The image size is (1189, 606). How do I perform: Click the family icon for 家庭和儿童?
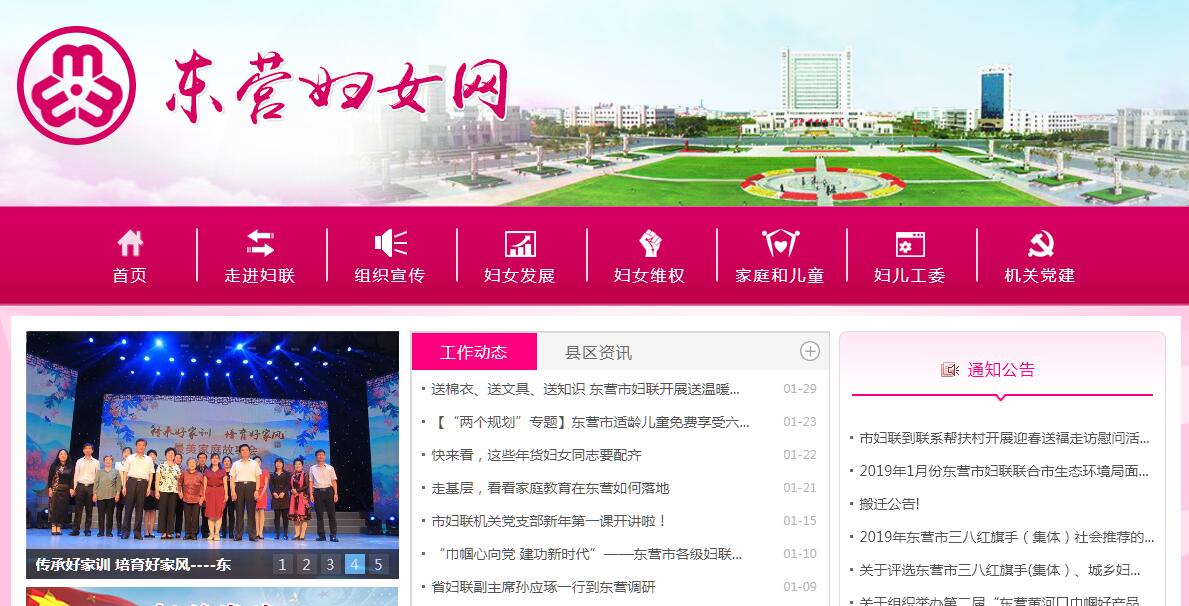[x=780, y=243]
